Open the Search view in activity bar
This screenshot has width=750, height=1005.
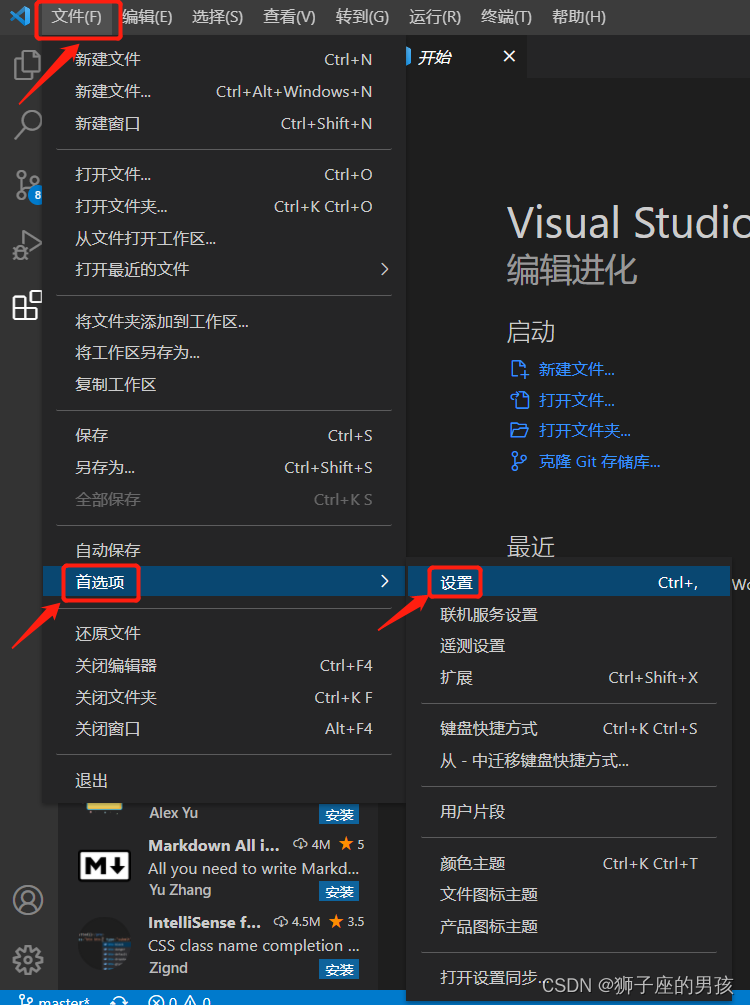28,124
